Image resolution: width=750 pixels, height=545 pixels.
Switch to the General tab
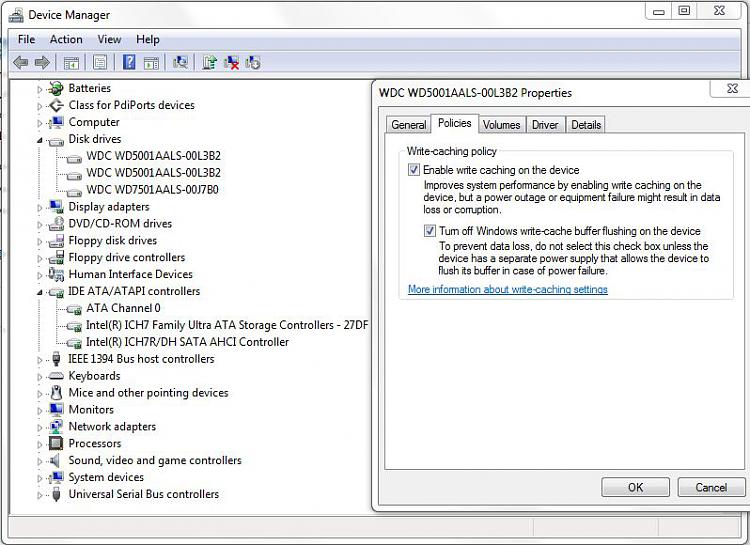[x=408, y=125]
